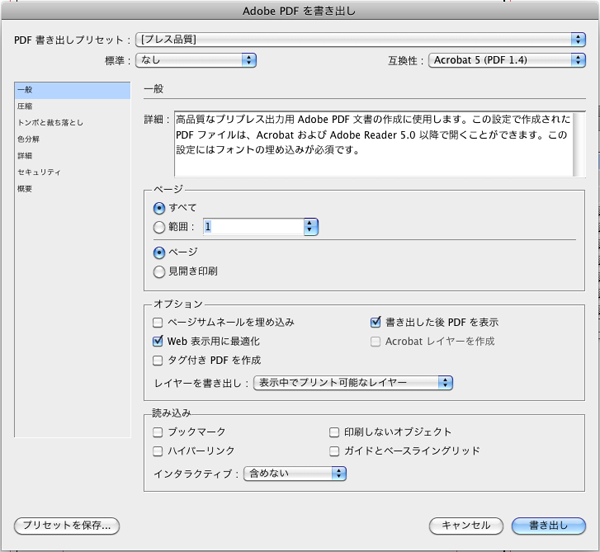Select 詳細 in the left category list

tap(72, 156)
